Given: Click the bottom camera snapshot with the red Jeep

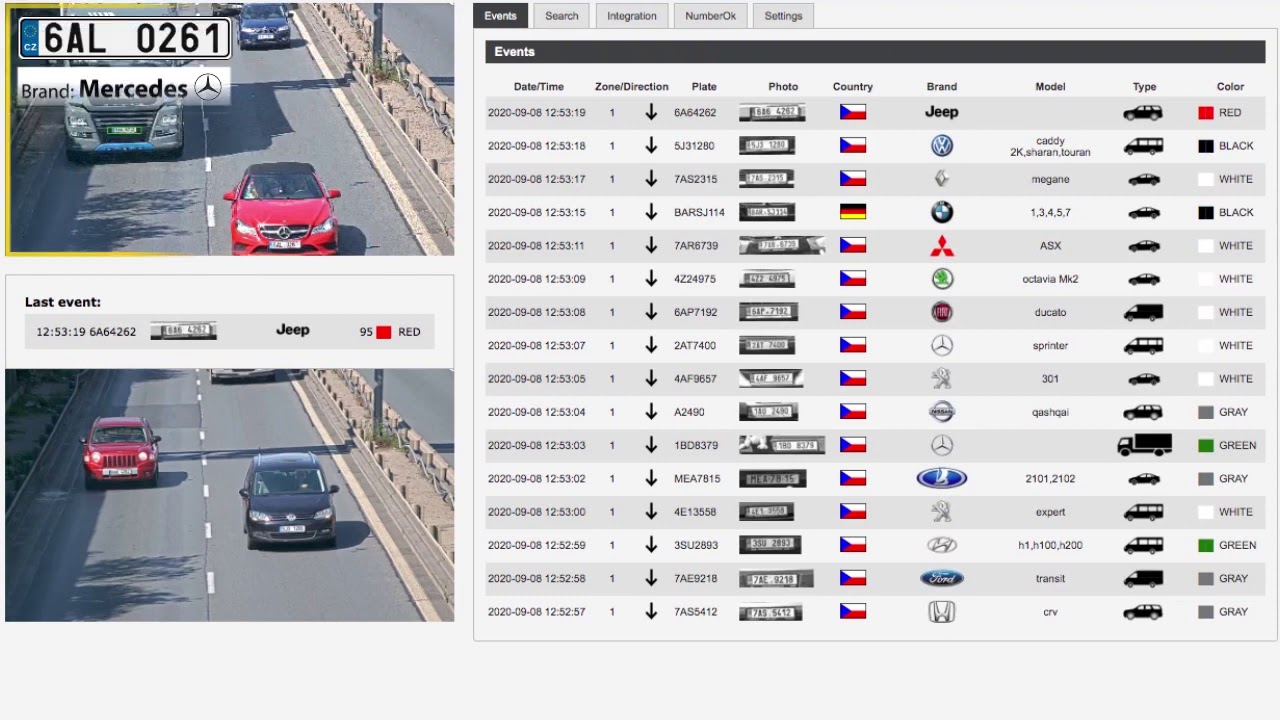Looking at the screenshot, I should coord(230,495).
